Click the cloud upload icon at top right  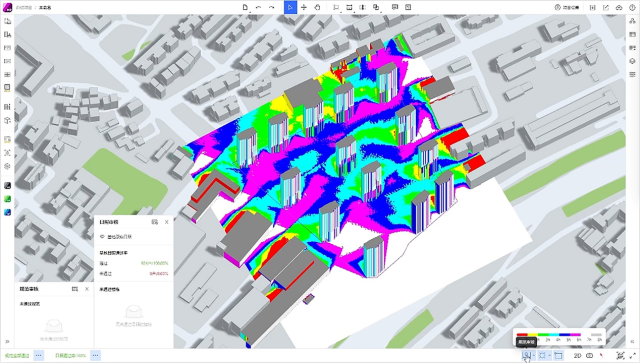click(619, 7)
